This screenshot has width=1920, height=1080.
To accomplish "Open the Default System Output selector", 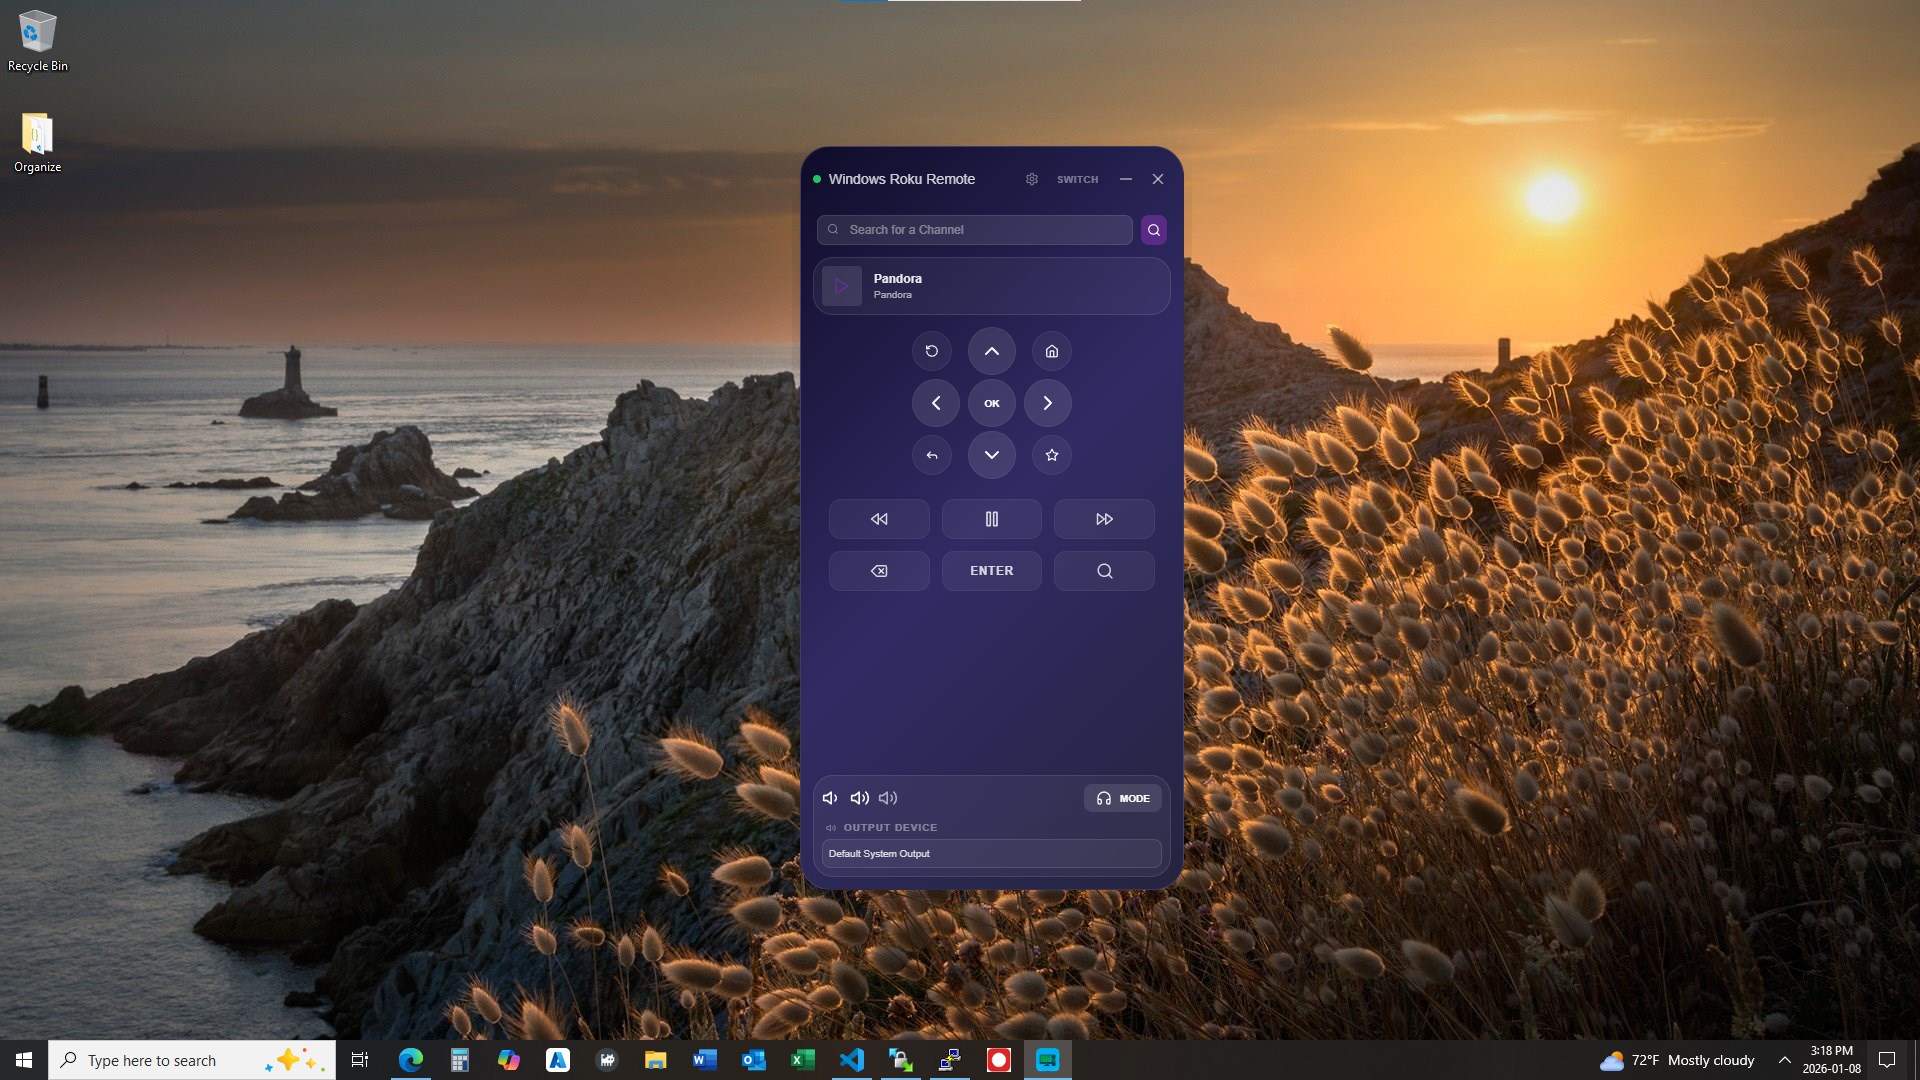I will click(x=991, y=853).
